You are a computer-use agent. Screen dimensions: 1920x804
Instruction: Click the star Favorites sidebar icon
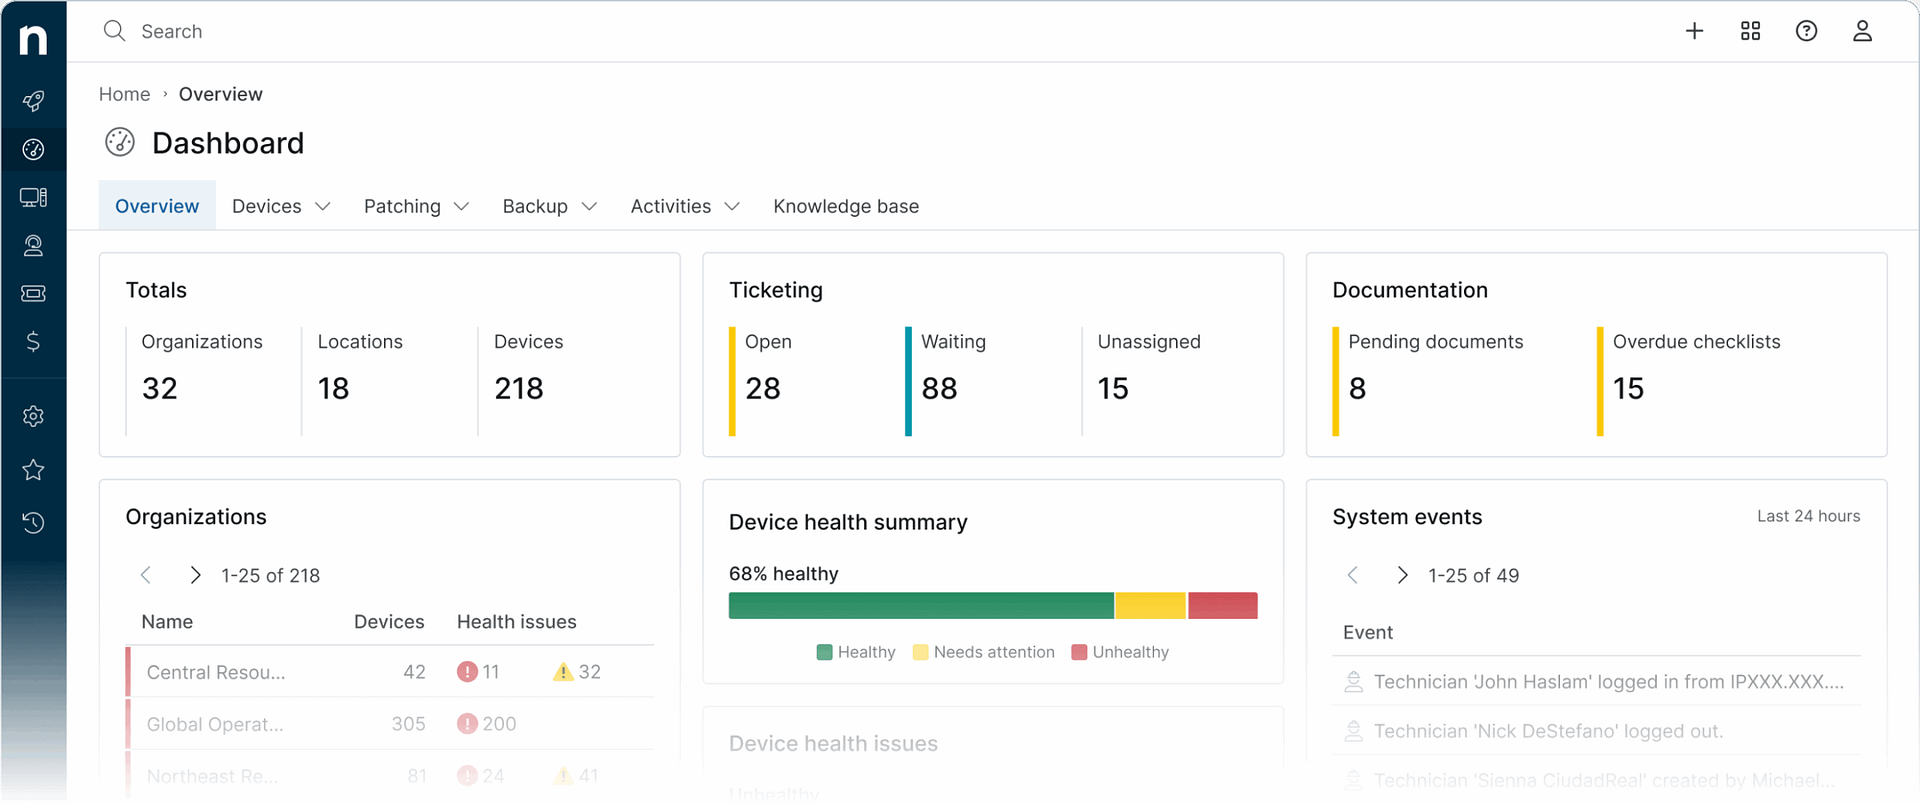(x=33, y=470)
